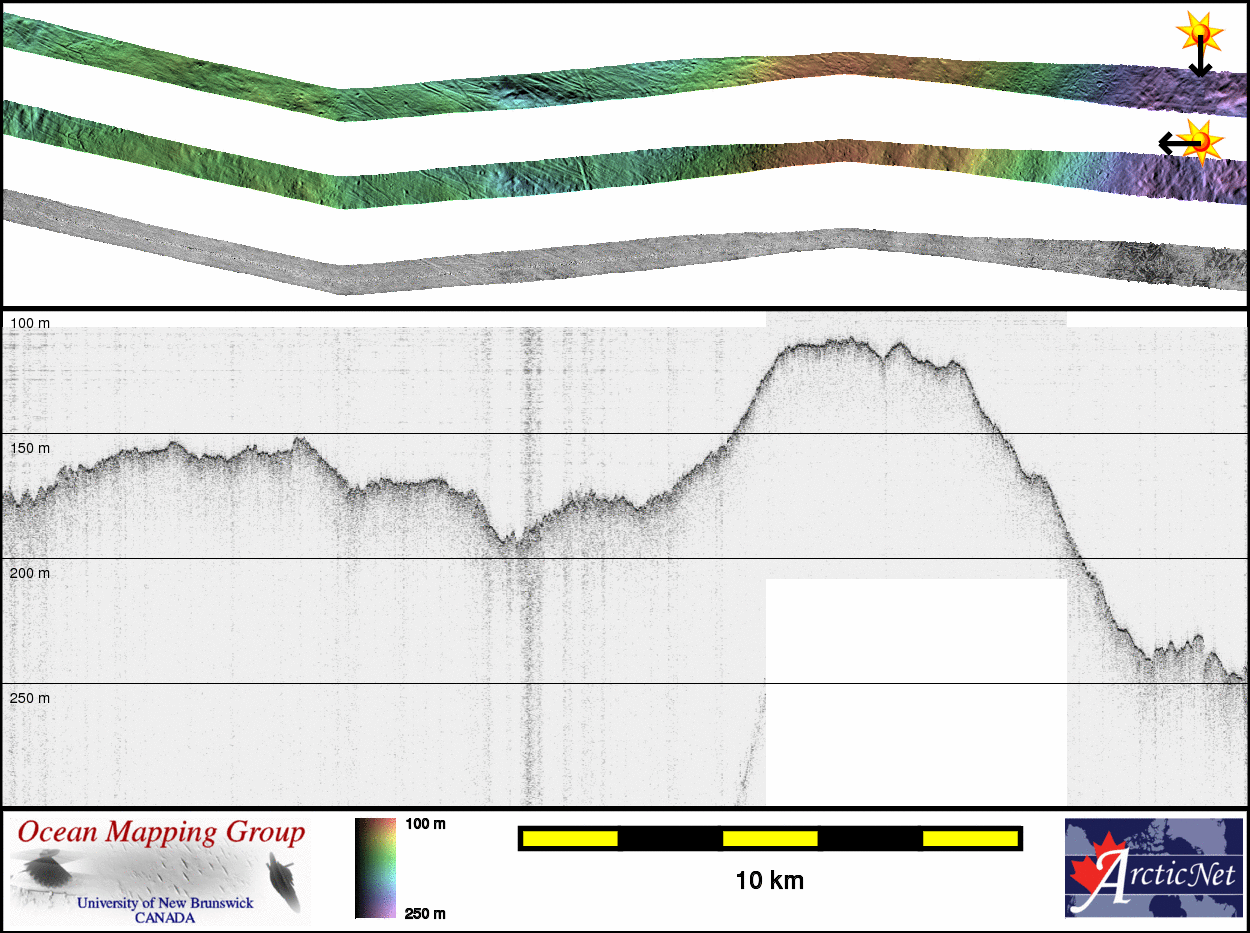This screenshot has width=1250, height=933.
Task: Click the leftmost yellow segment of scale bar
Action: [x=569, y=838]
